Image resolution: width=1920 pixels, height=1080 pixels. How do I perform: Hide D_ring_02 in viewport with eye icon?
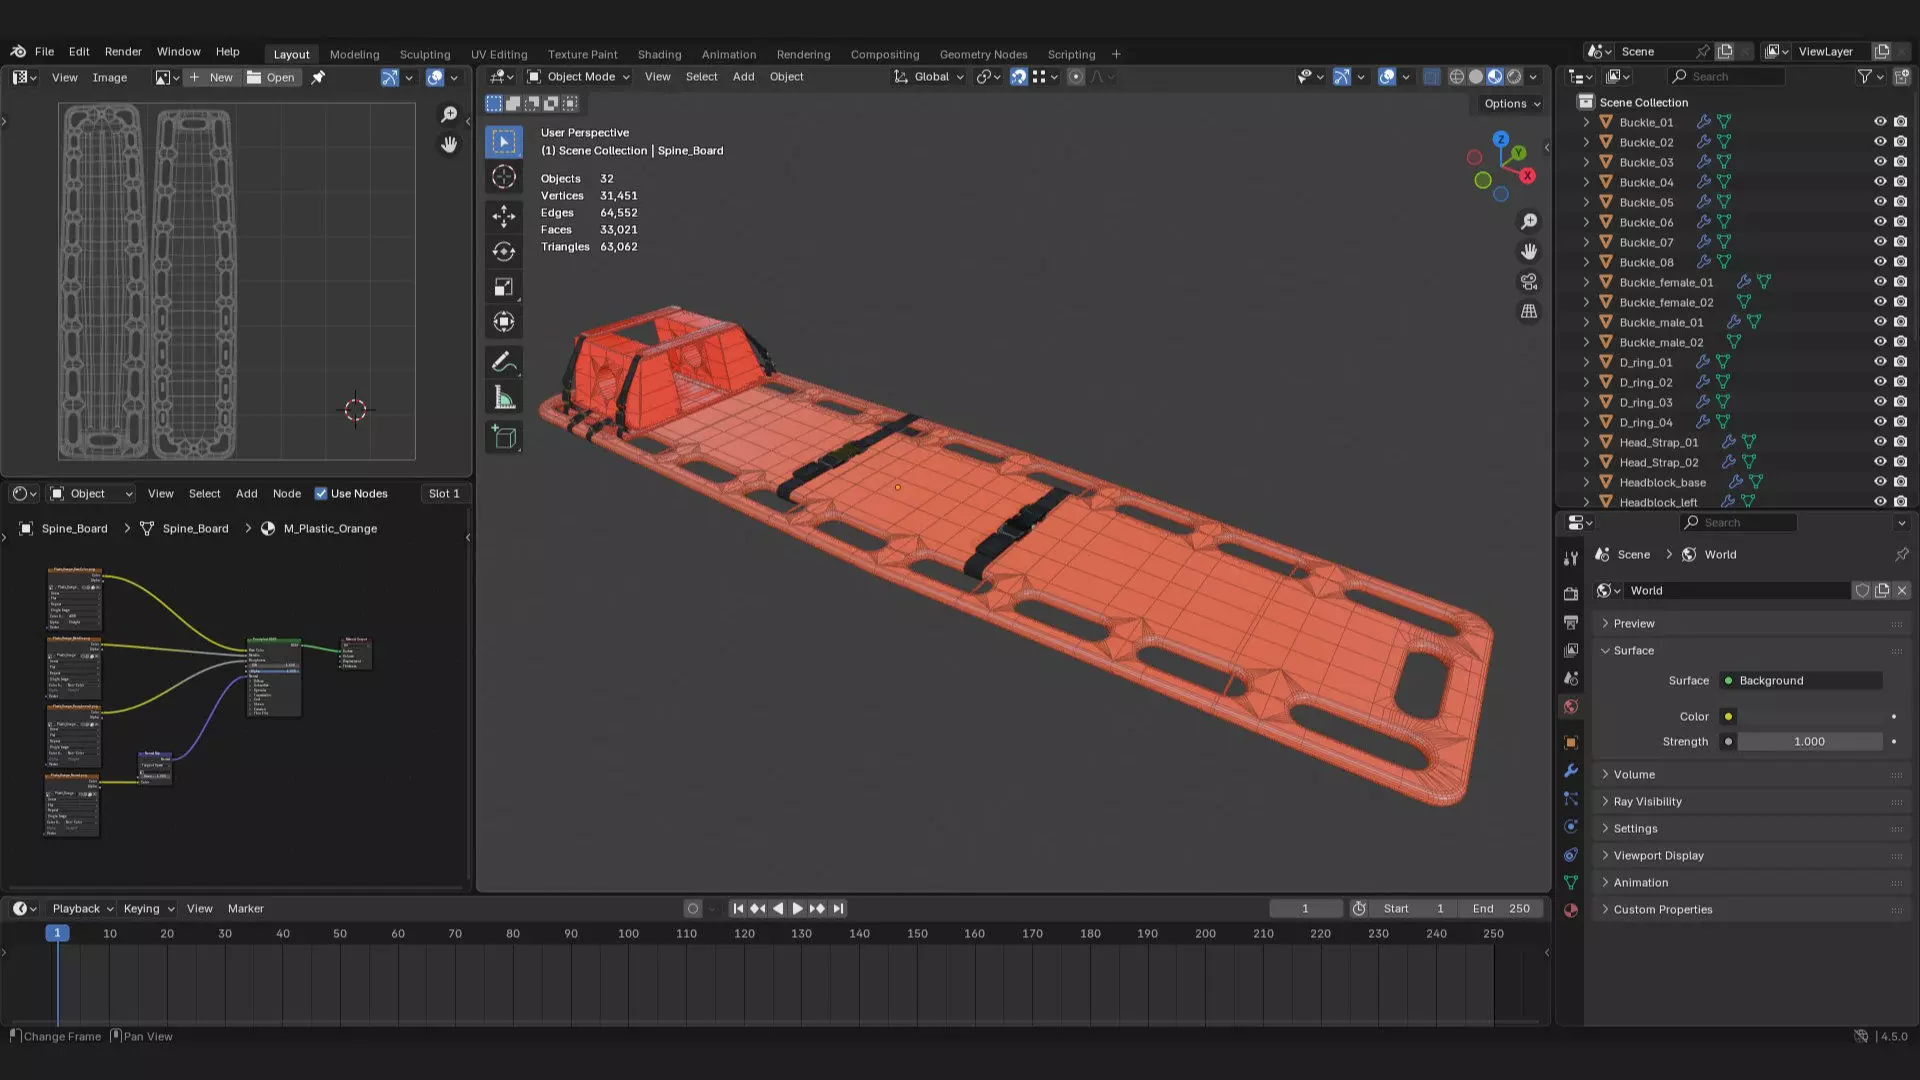1880,382
